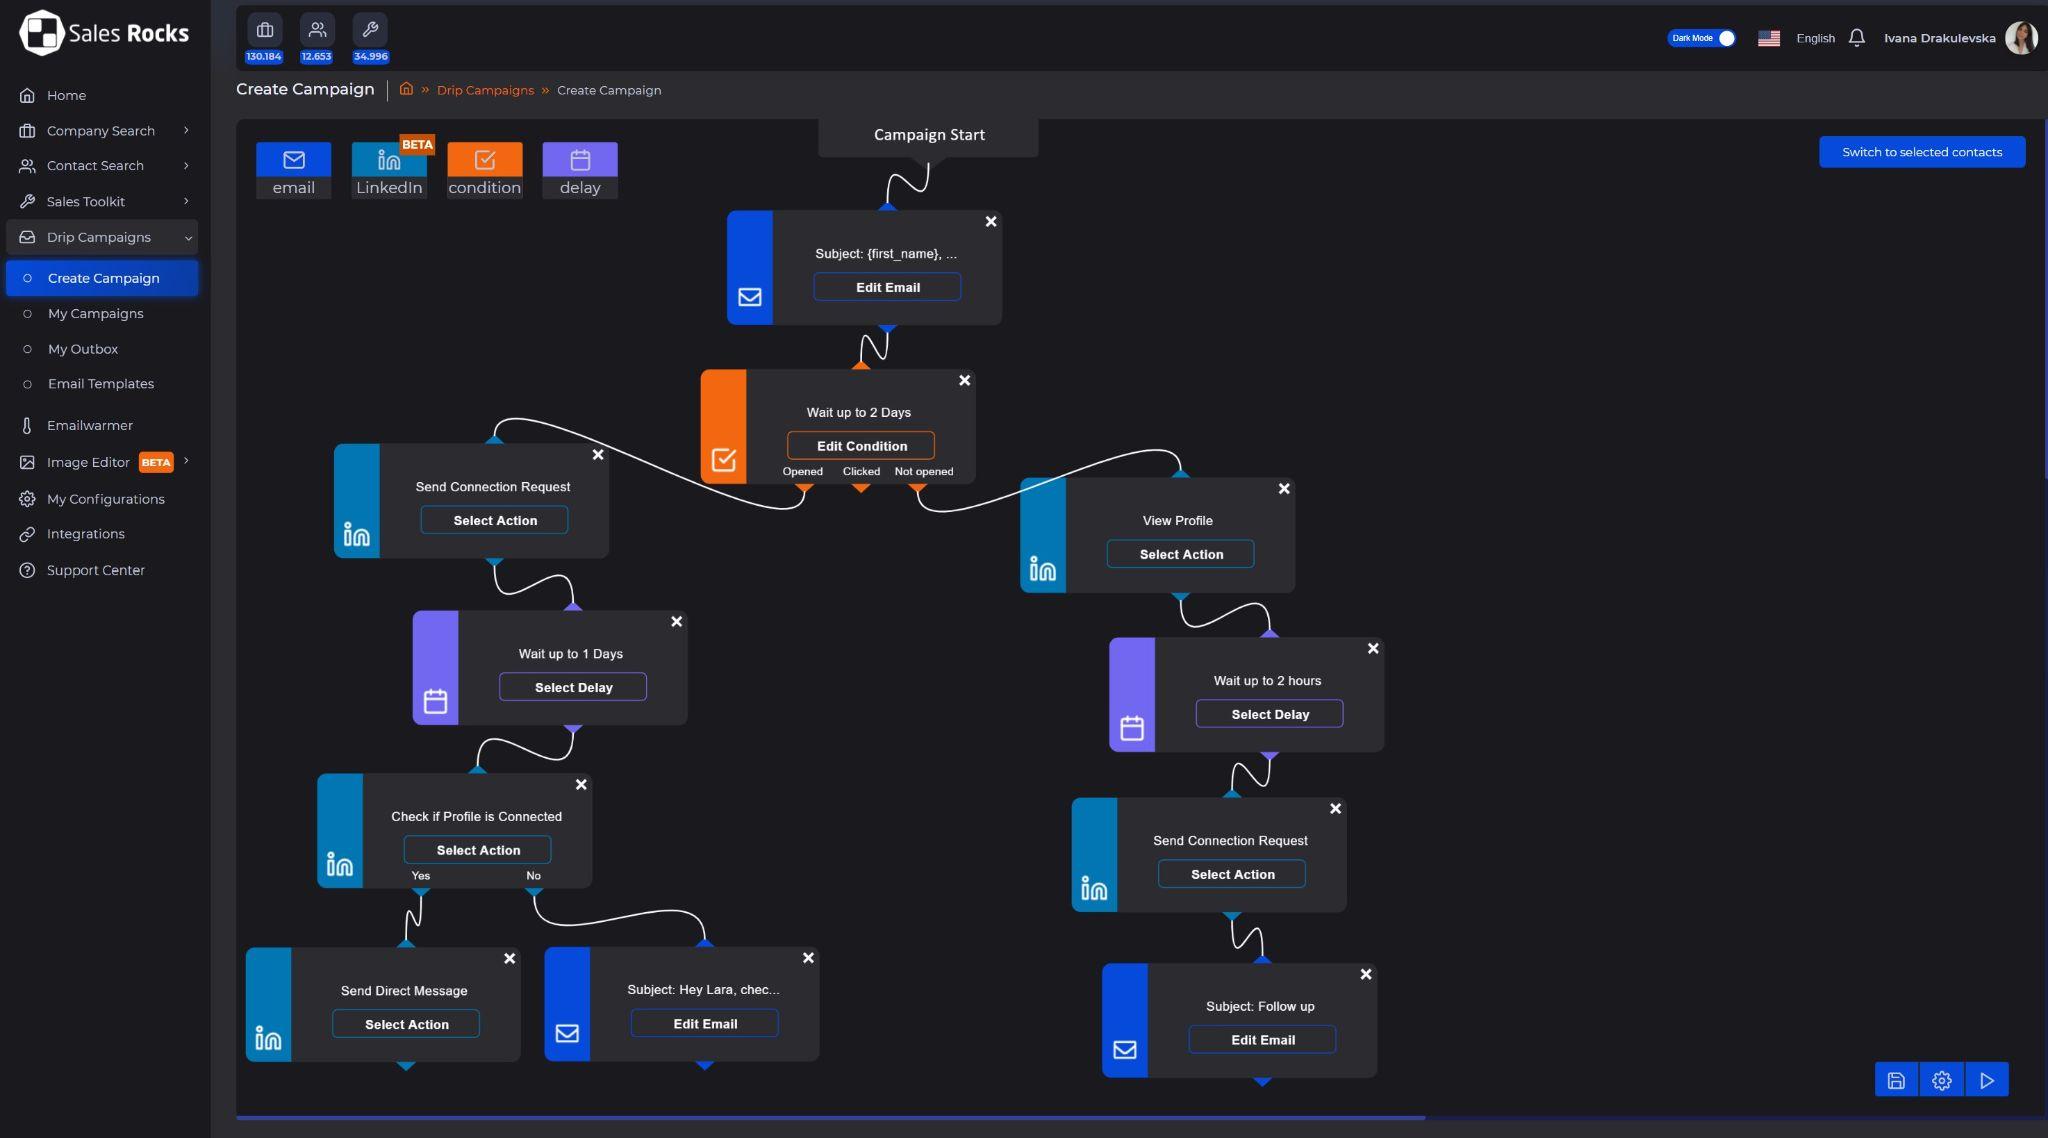
Task: Click Select Action on View Profile node
Action: pos(1181,554)
